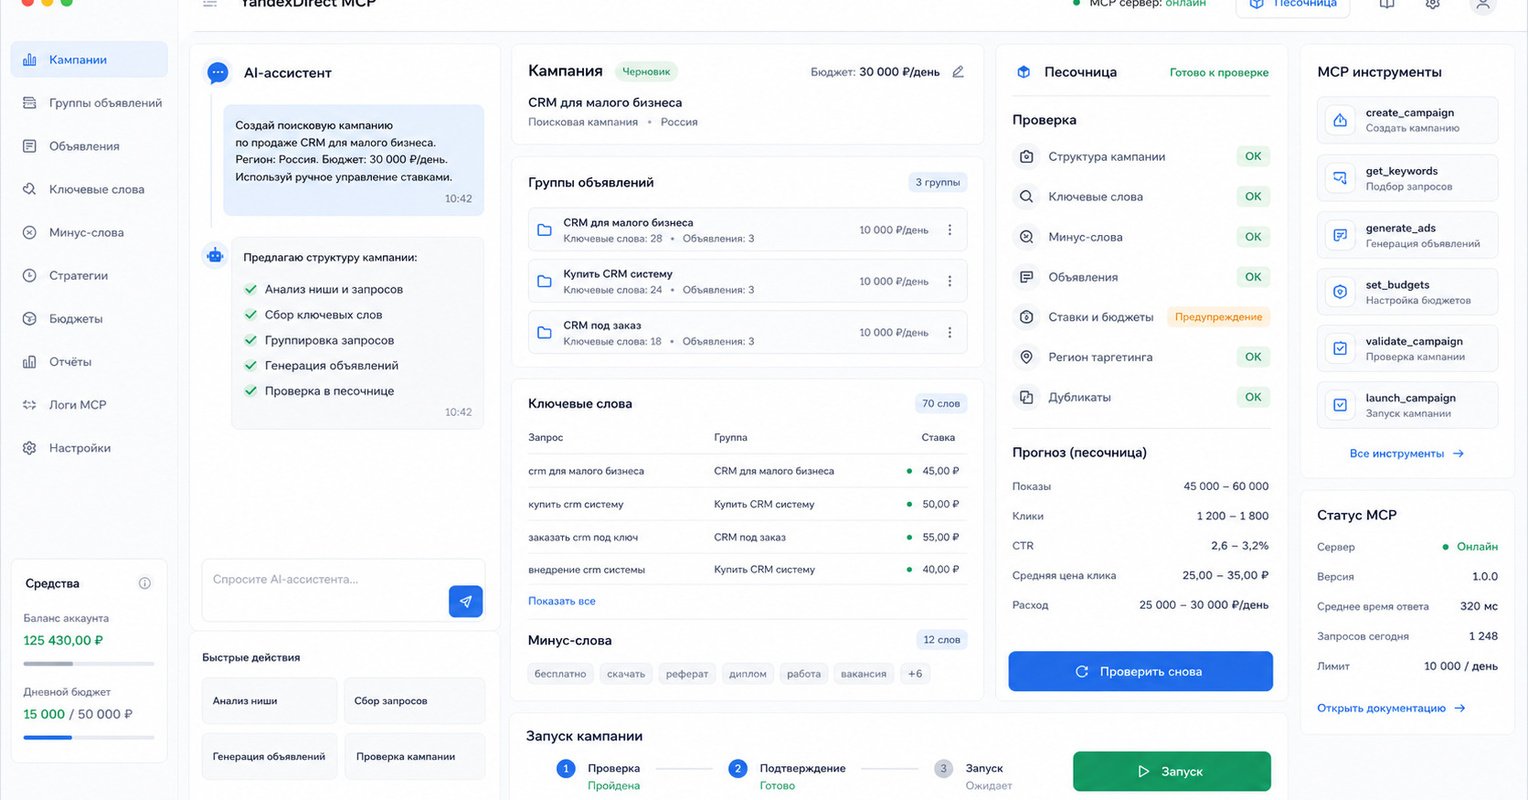Click the Бюджеты sidebar icon
Screen dimensions: 1528x800
(29, 319)
